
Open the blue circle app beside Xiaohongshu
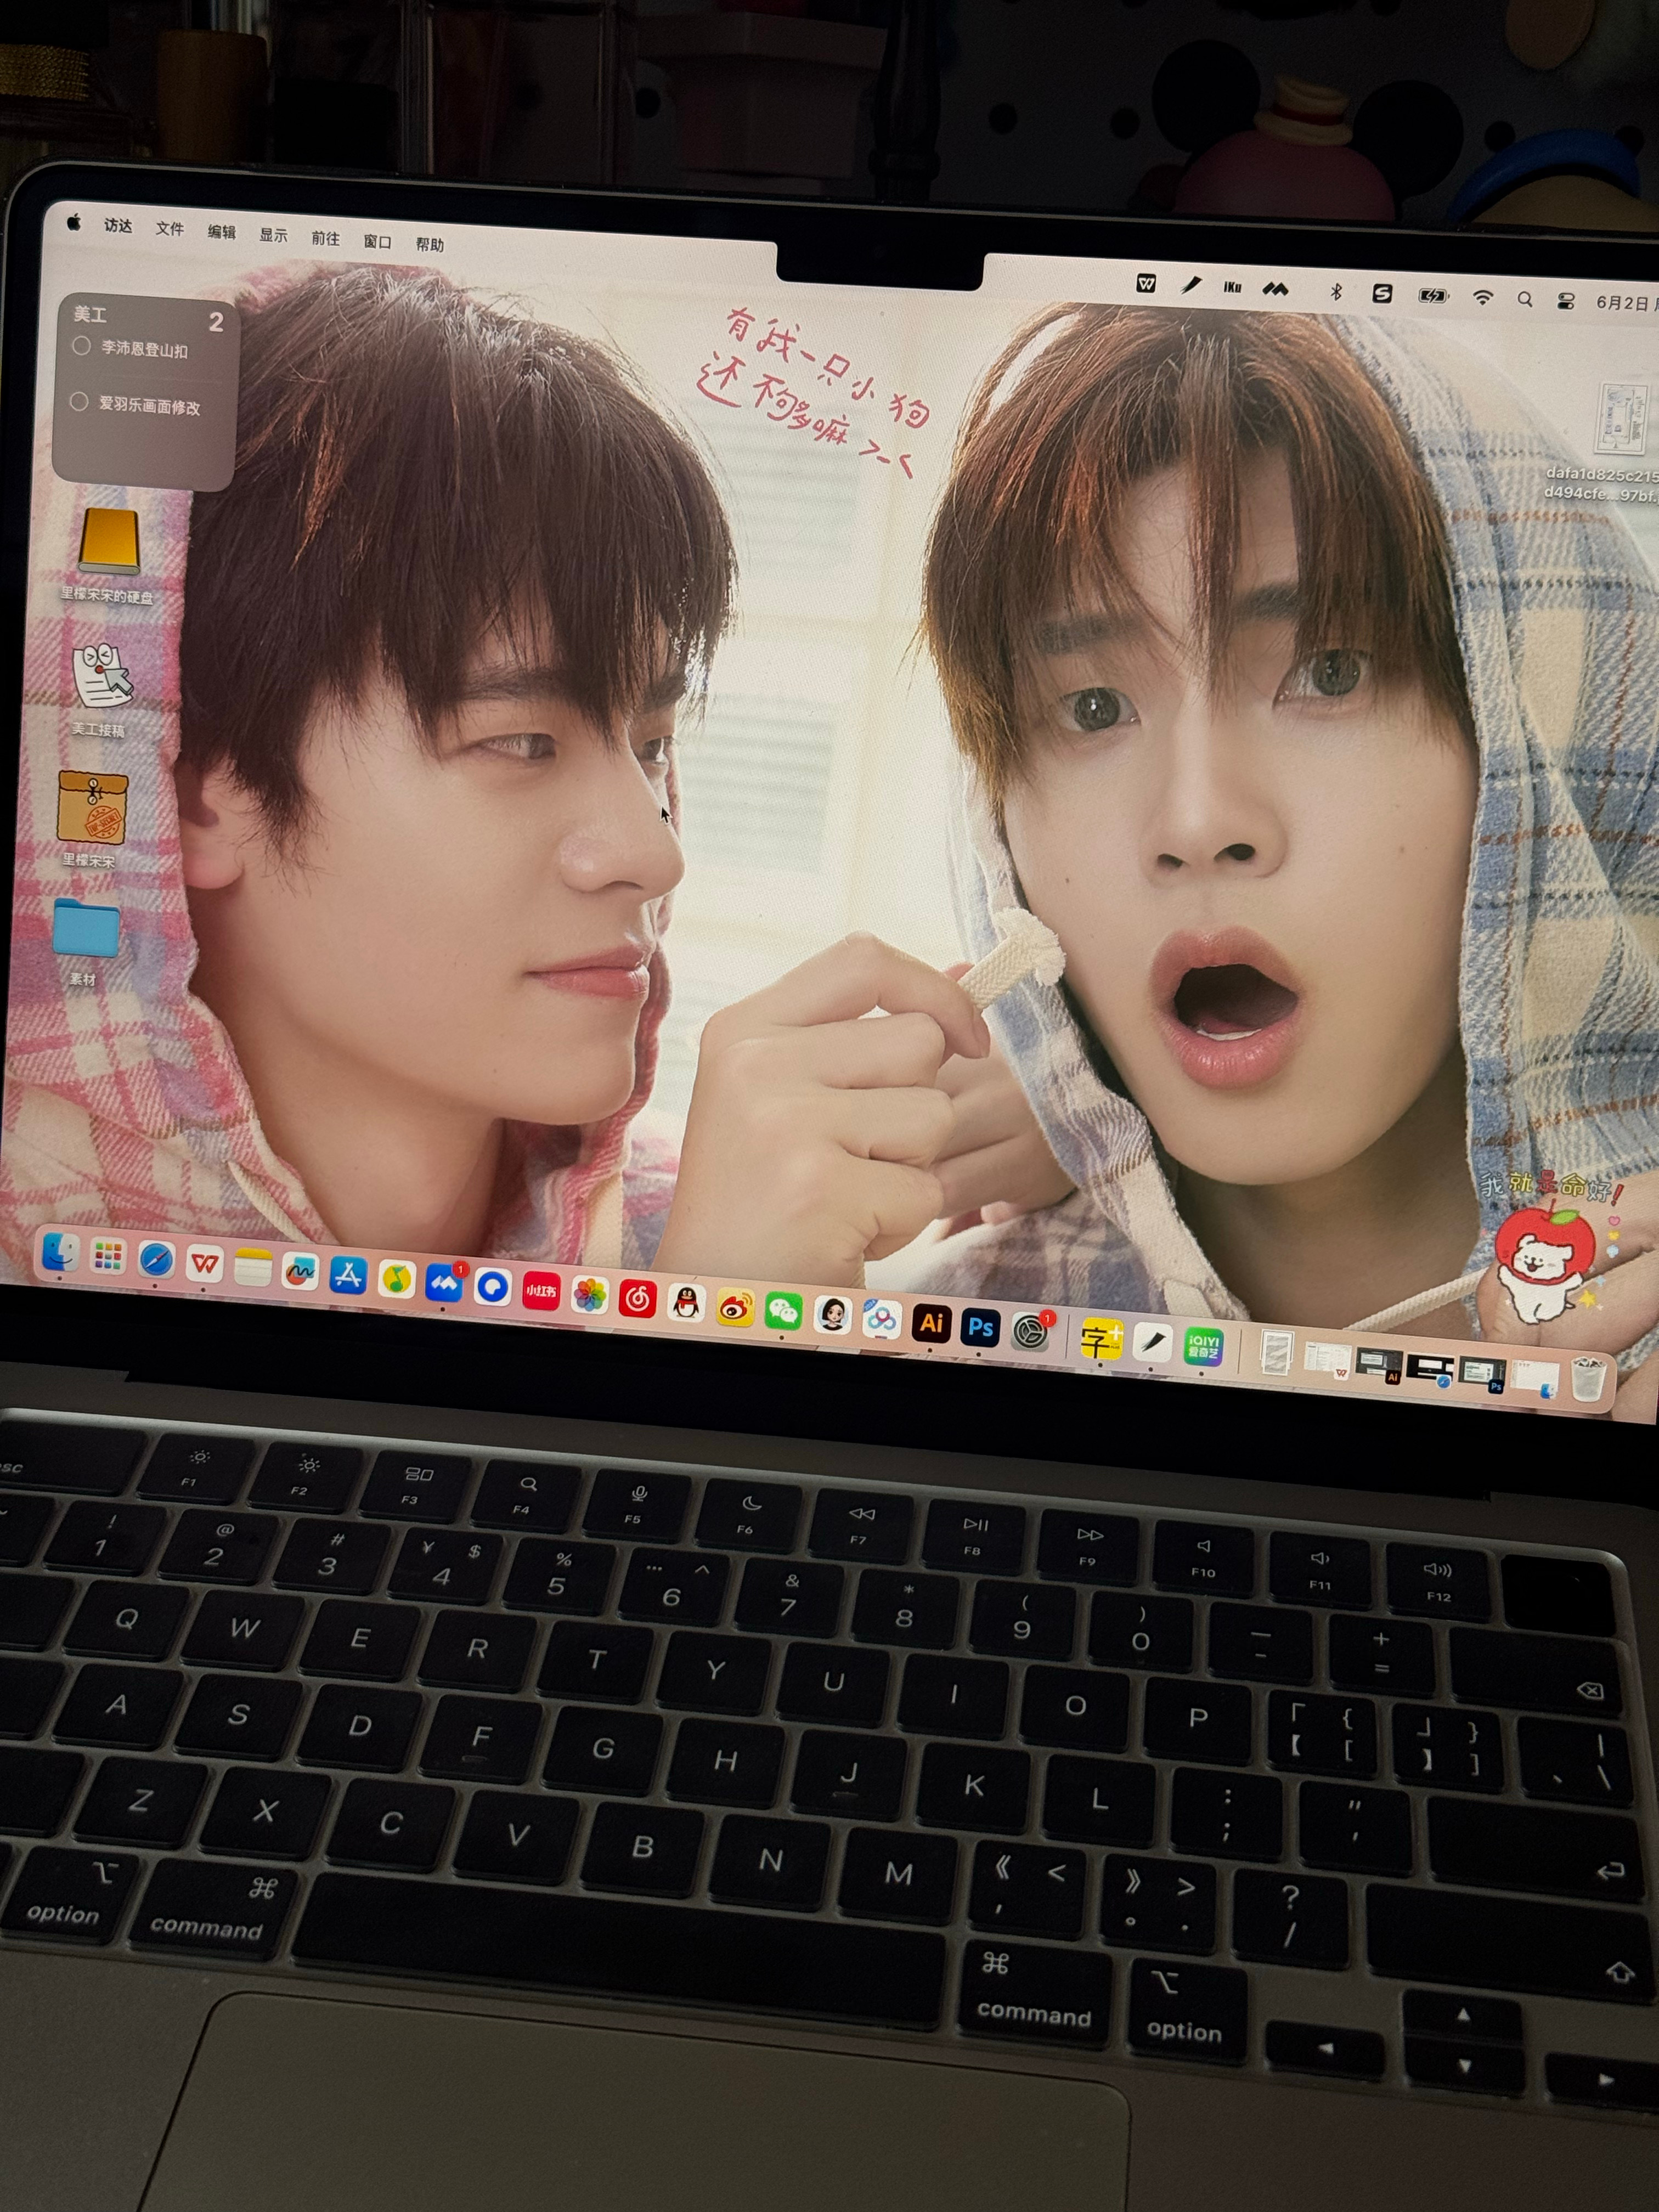(x=493, y=1287)
